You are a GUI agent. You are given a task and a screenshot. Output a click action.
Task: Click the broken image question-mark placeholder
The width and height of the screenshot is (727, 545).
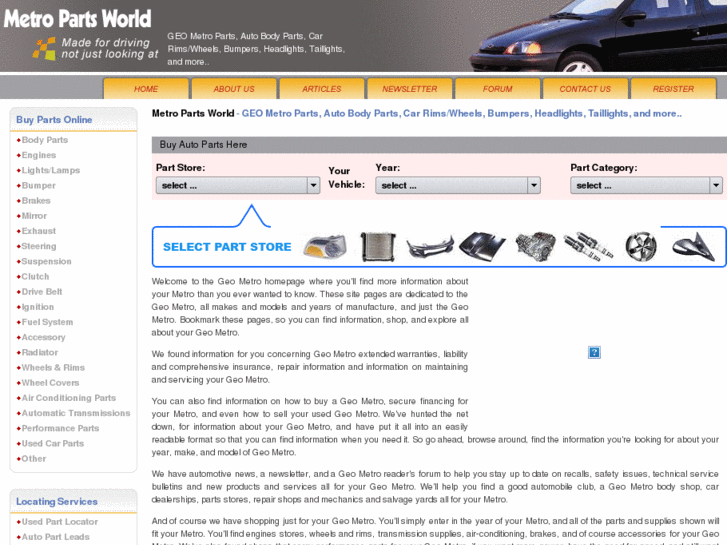[x=594, y=353]
